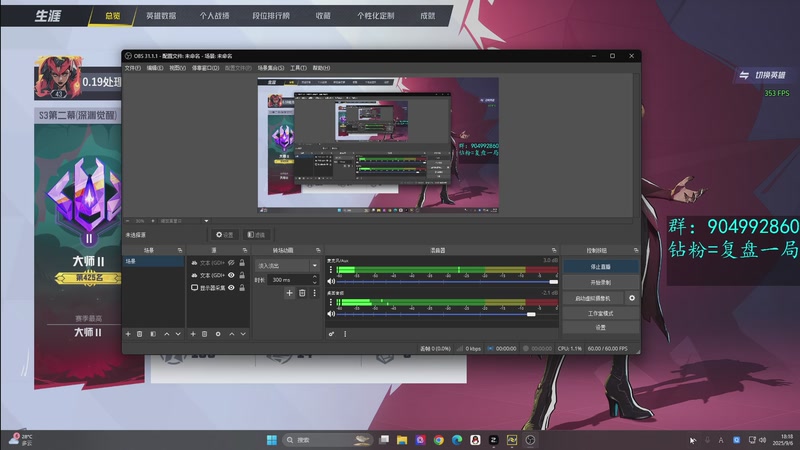This screenshot has width=800, height=450.
Task: Open the File menu in OBS
Action: point(132,68)
